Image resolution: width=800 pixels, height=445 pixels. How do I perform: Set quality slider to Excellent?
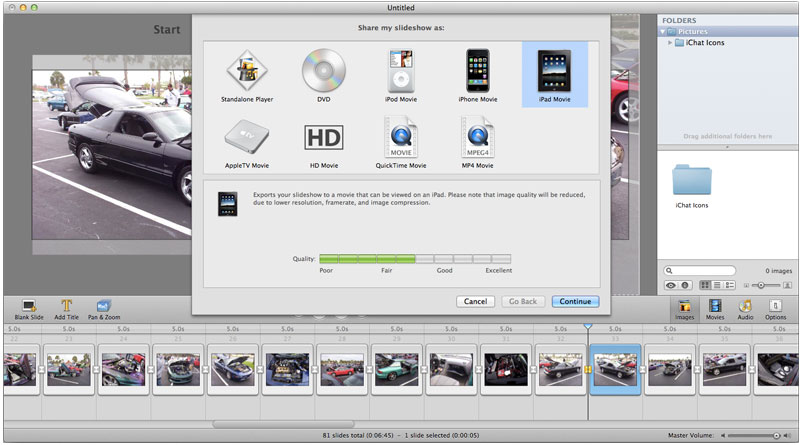pyautogui.click(x=501, y=259)
